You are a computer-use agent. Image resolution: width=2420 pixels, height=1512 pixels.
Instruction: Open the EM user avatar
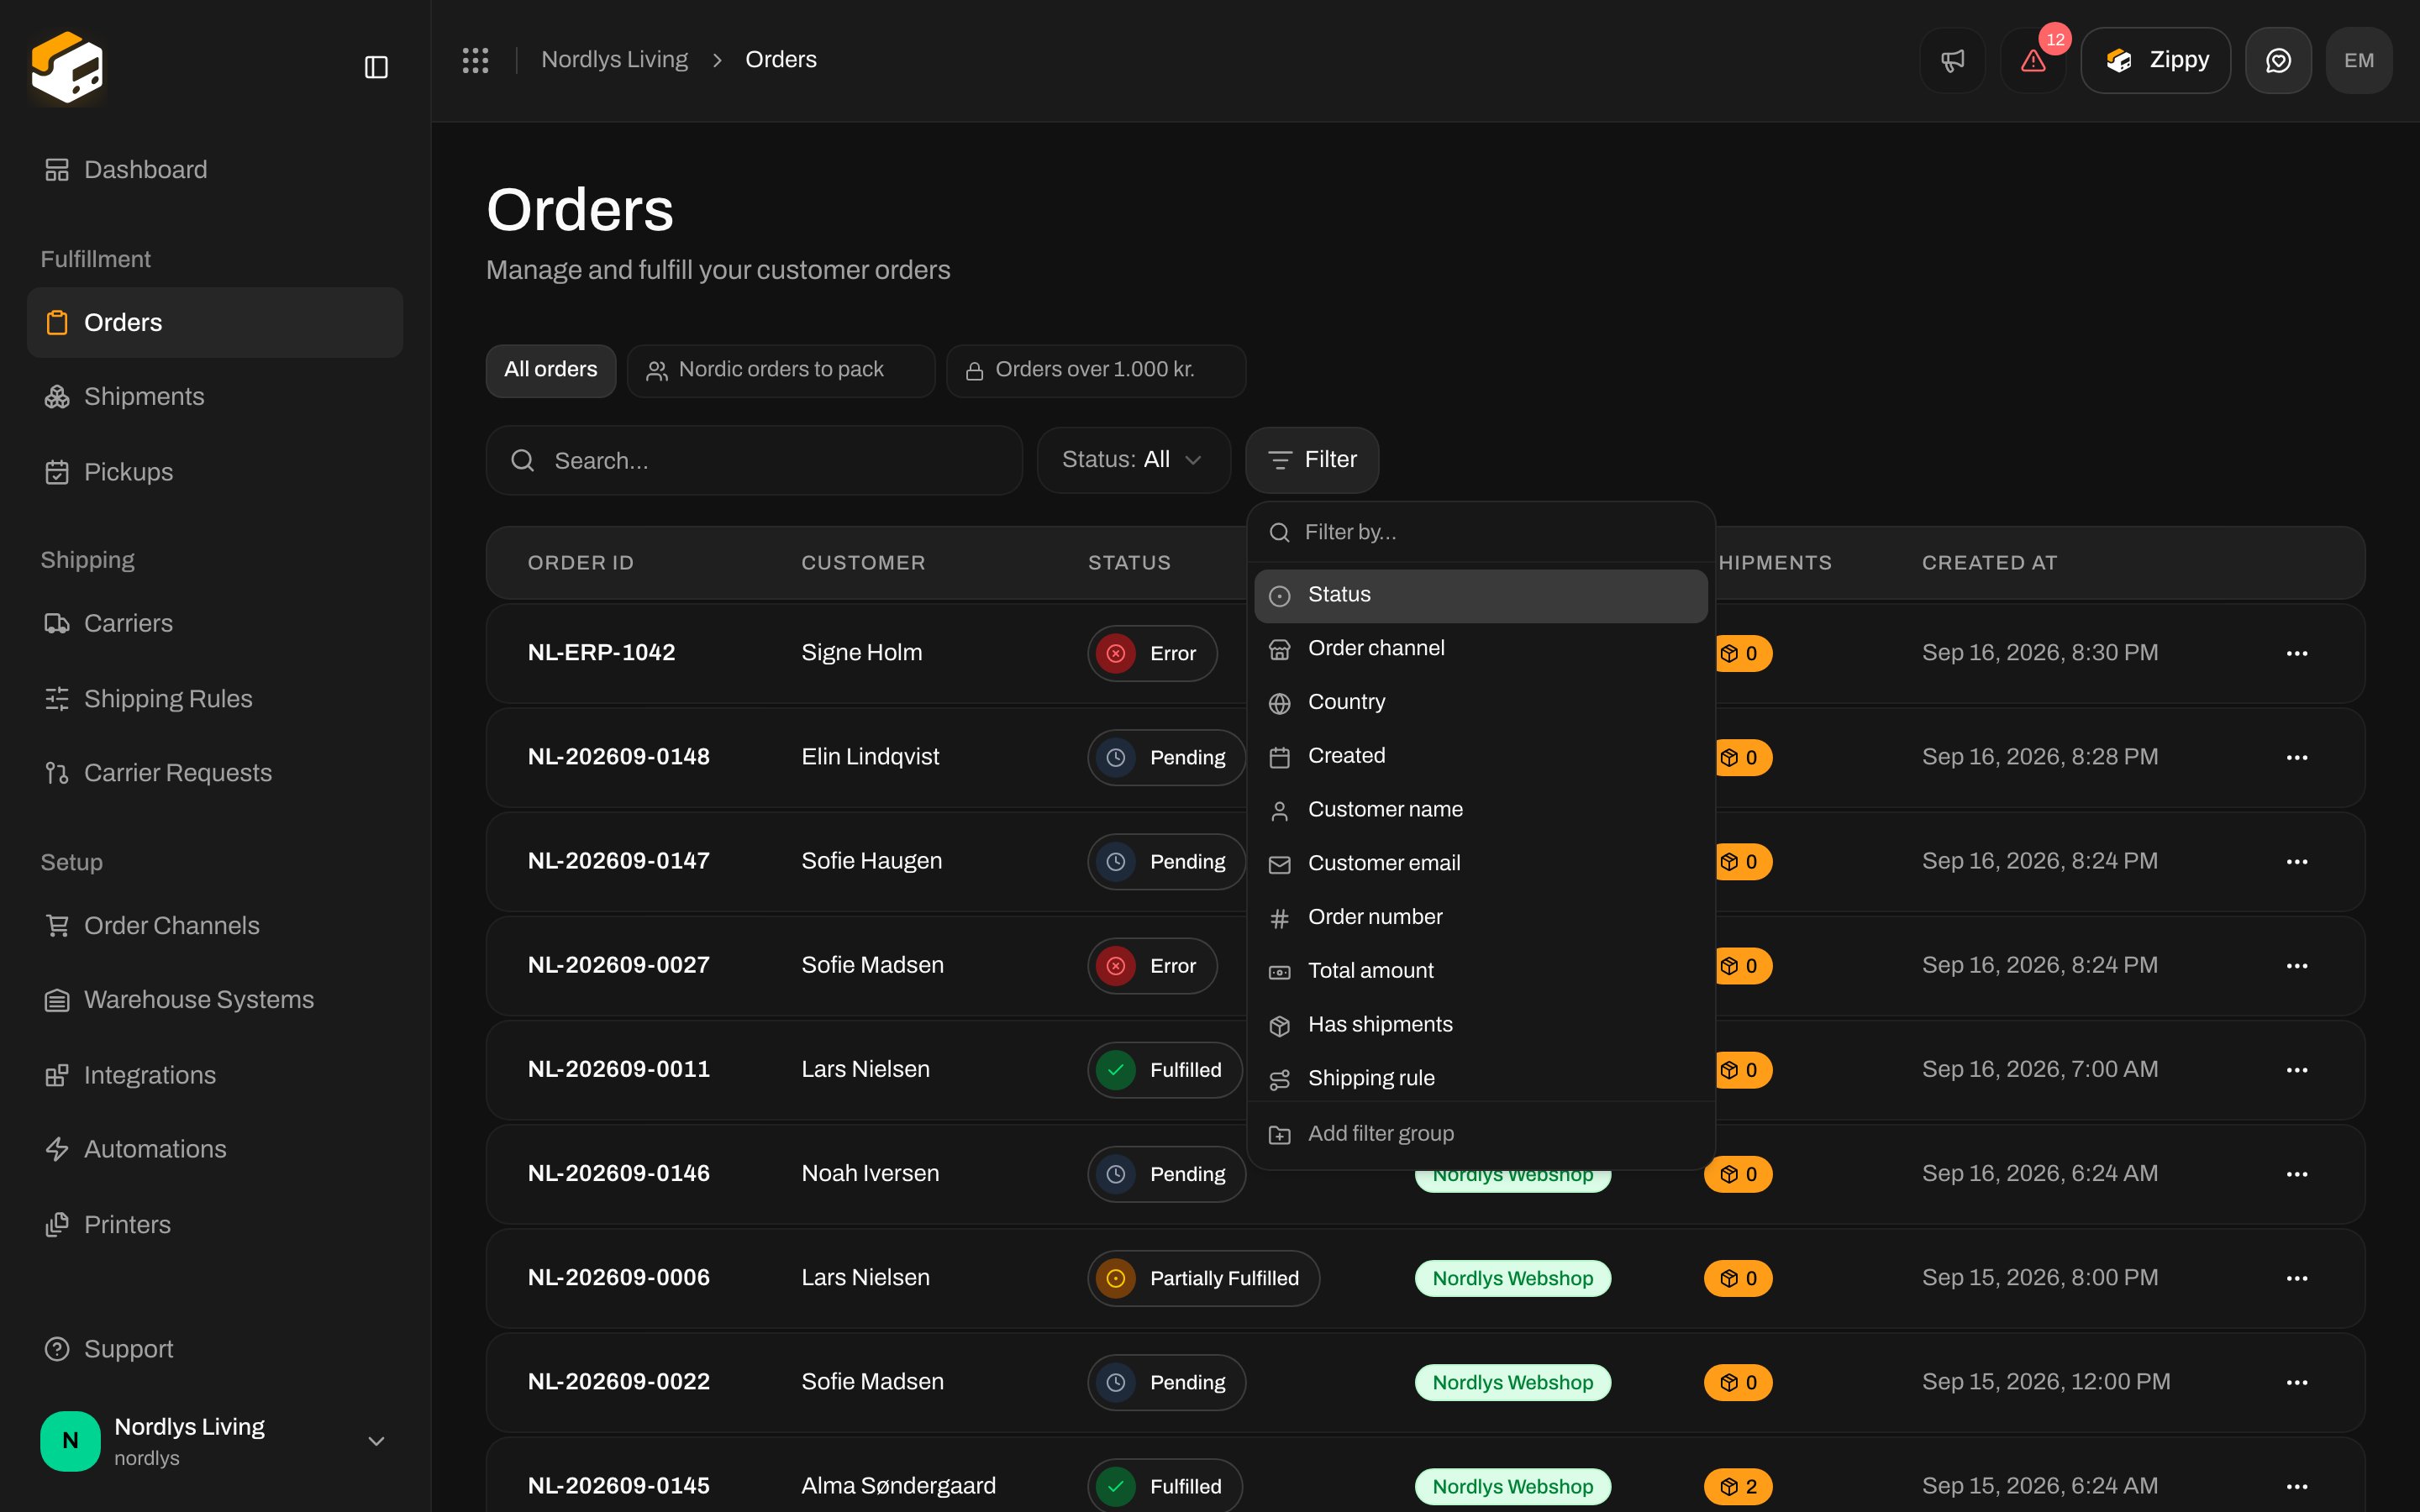(x=2359, y=60)
